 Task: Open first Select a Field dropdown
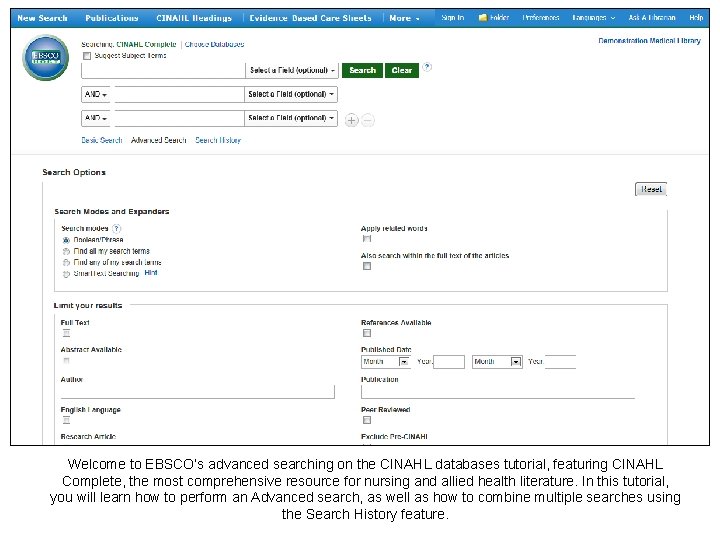(x=292, y=70)
